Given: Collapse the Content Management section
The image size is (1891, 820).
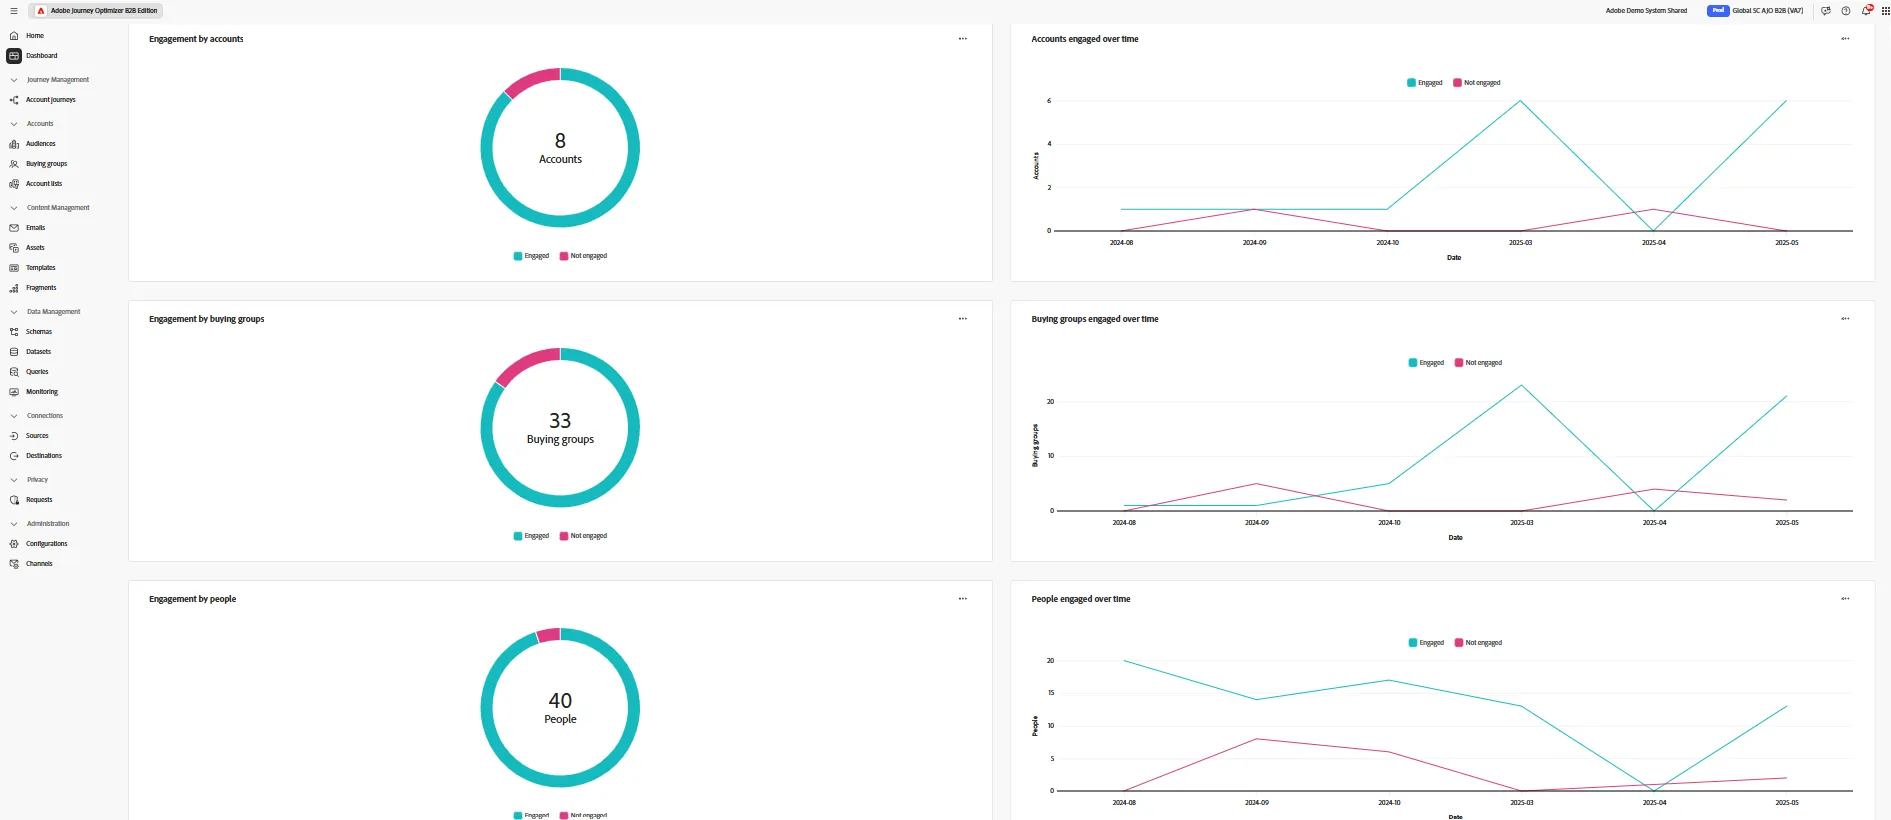Looking at the screenshot, I should 14,208.
